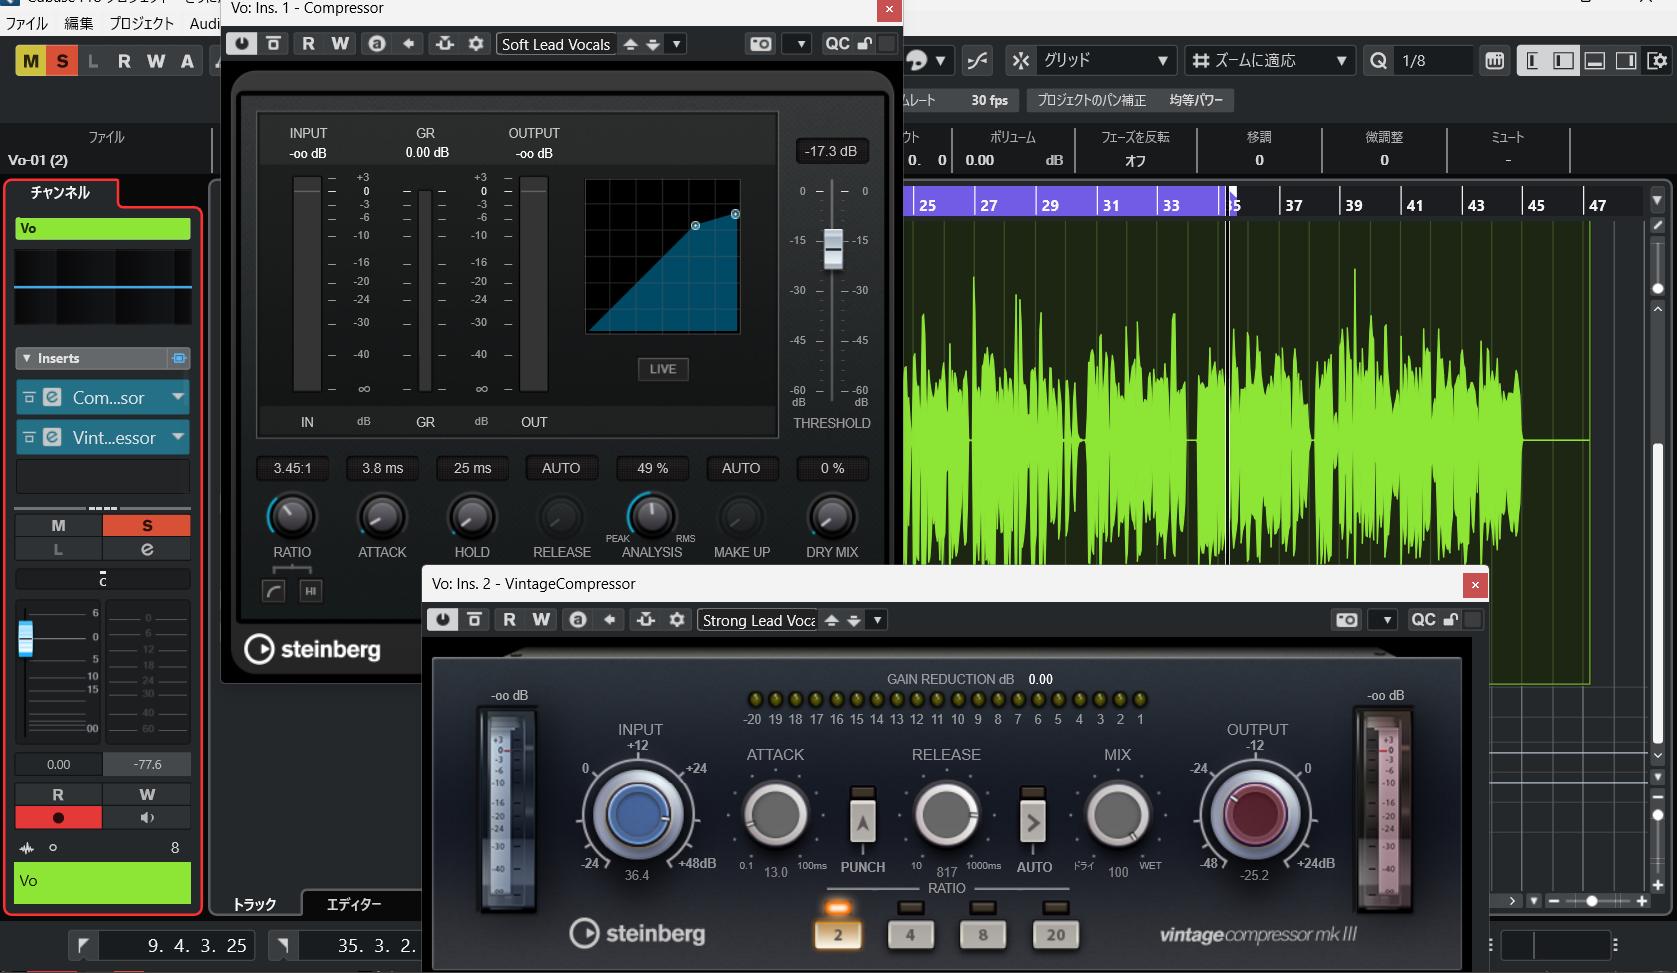This screenshot has height=973, width=1677.
Task: Select ratio 2 button
Action: (x=838, y=934)
